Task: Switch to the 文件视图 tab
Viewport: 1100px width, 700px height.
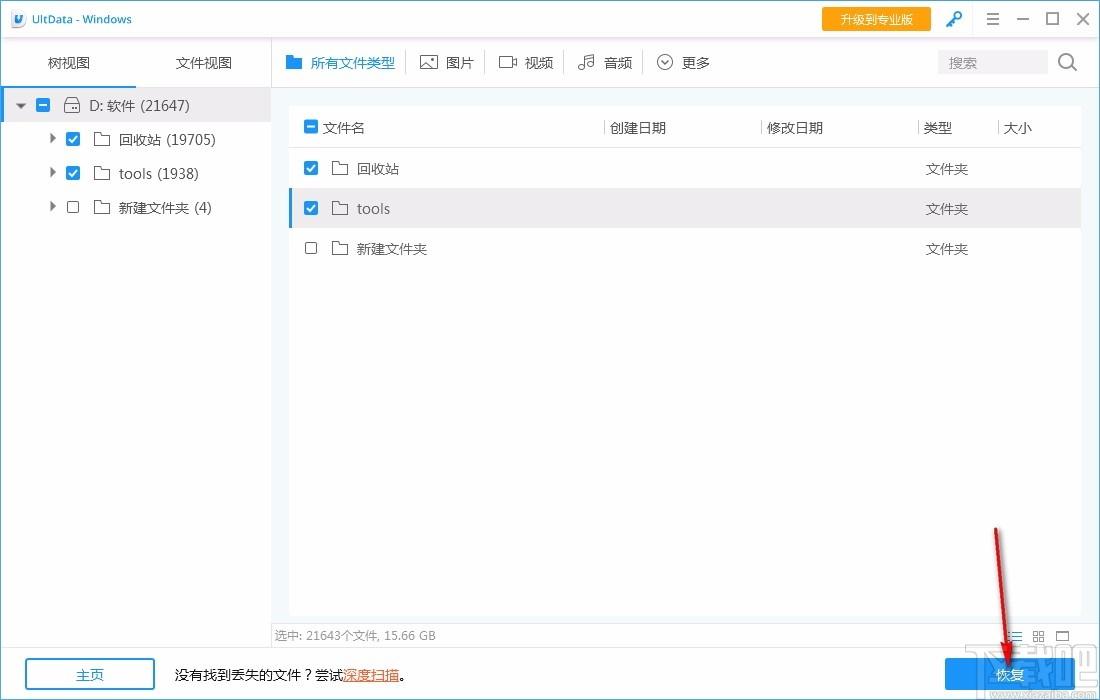Action: pos(203,63)
